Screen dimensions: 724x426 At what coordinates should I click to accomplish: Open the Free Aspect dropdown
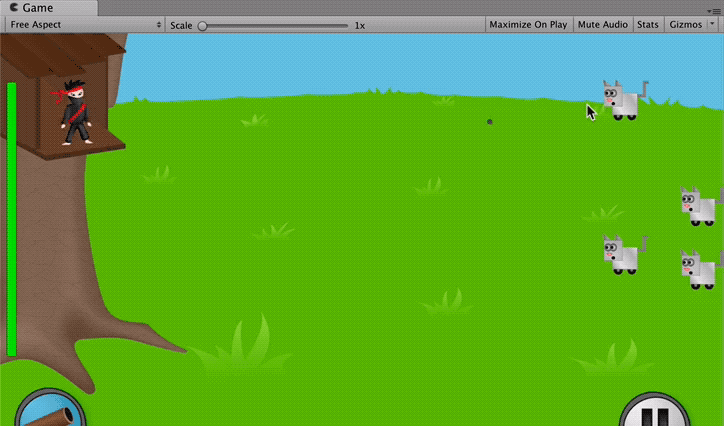[84, 25]
